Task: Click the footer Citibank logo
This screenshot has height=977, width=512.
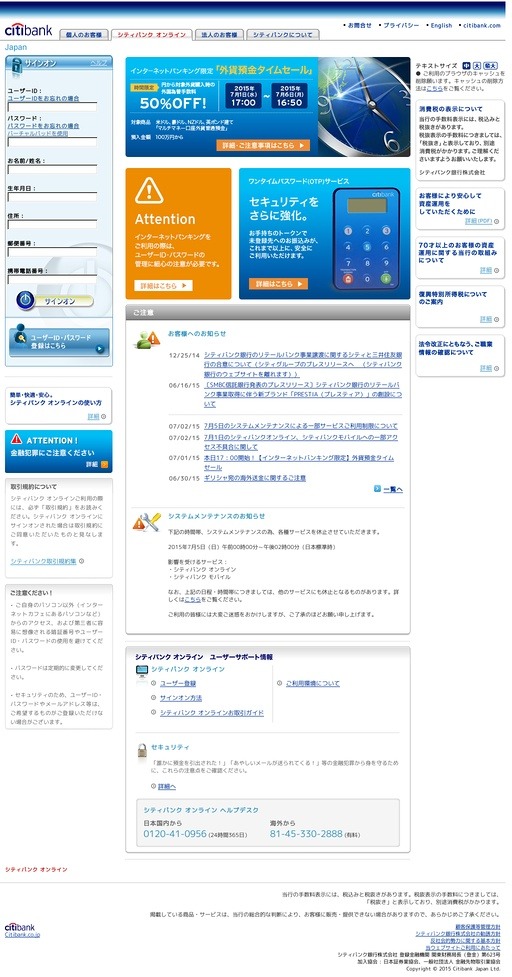Action: click(x=20, y=927)
